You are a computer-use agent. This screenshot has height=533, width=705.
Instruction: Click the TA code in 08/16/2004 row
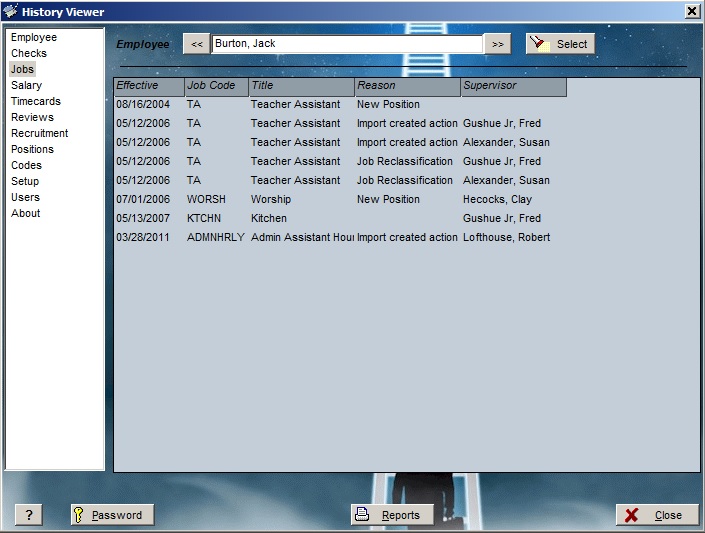tap(194, 104)
